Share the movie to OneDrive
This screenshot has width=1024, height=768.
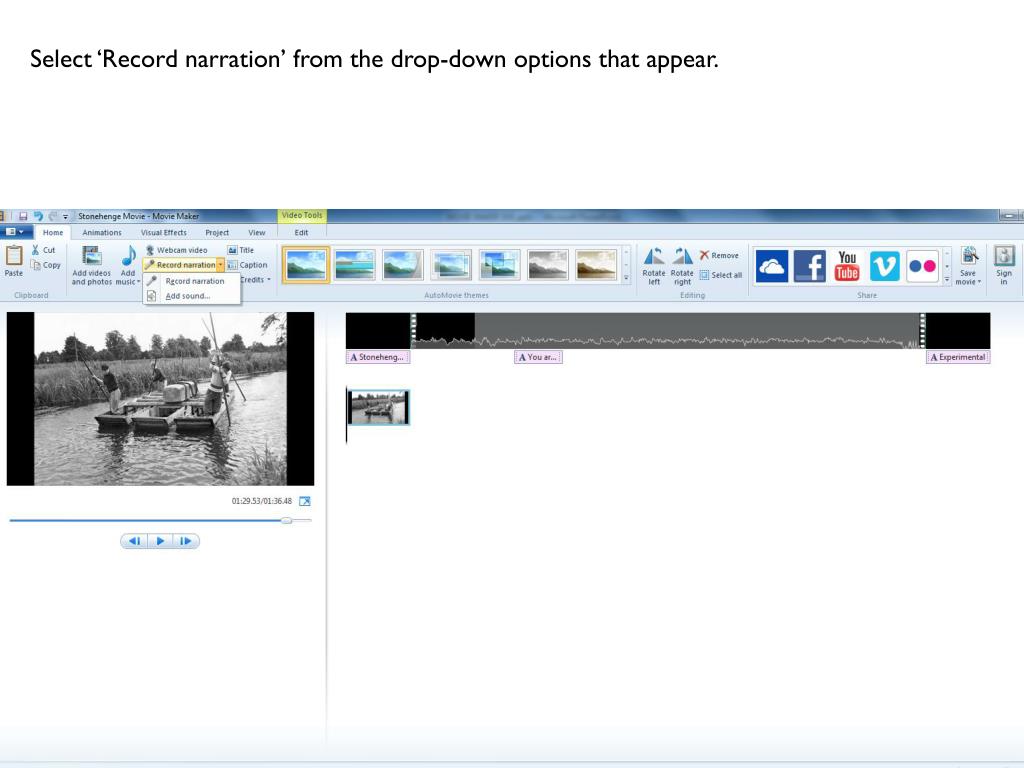(x=771, y=266)
